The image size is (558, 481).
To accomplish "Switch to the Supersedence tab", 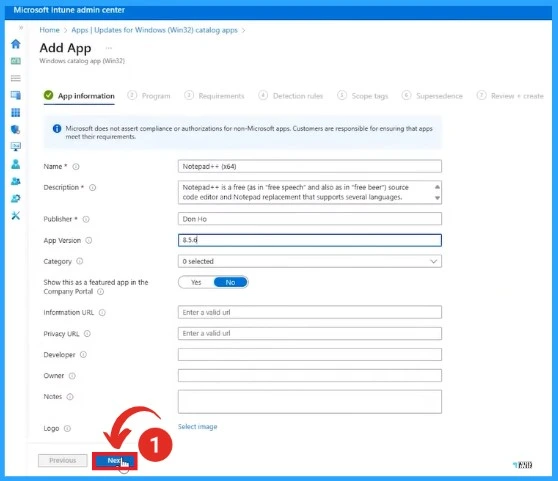I will pyautogui.click(x=432, y=96).
